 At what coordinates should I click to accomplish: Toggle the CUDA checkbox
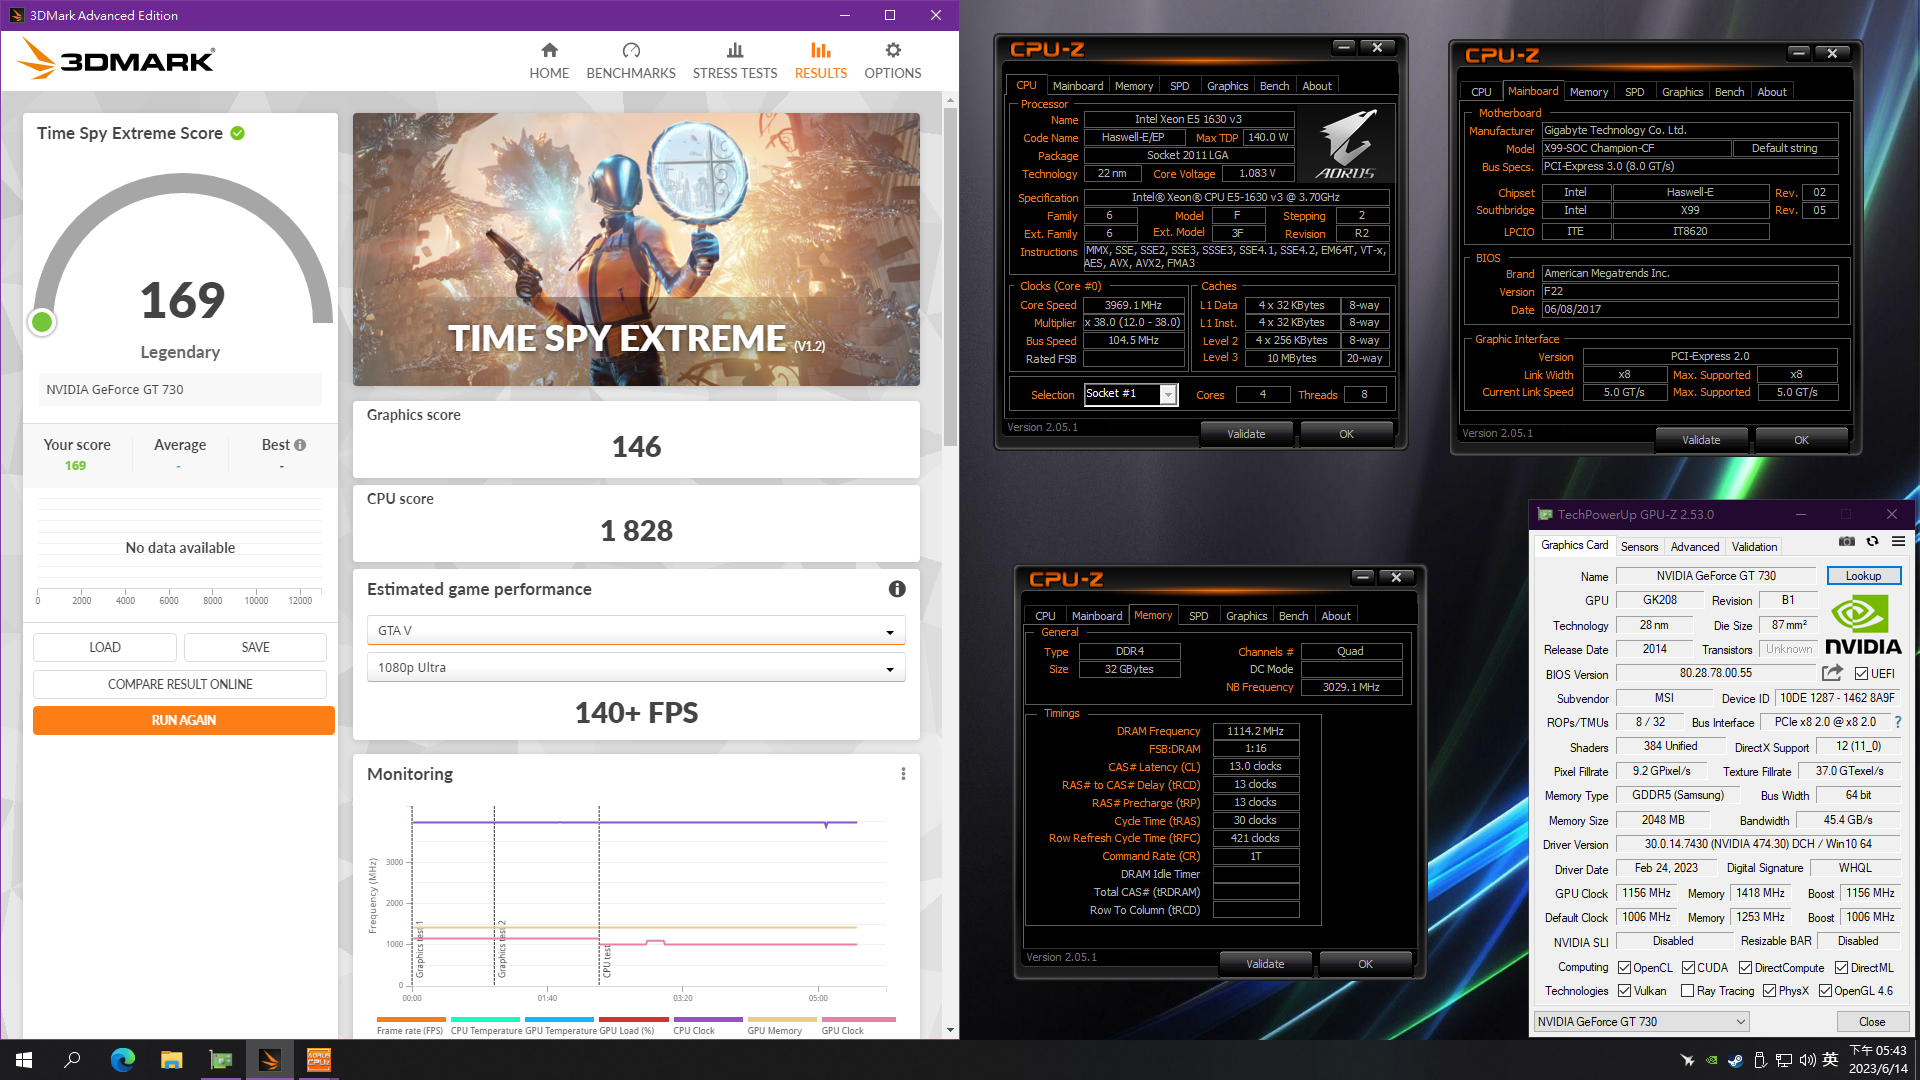point(1688,968)
